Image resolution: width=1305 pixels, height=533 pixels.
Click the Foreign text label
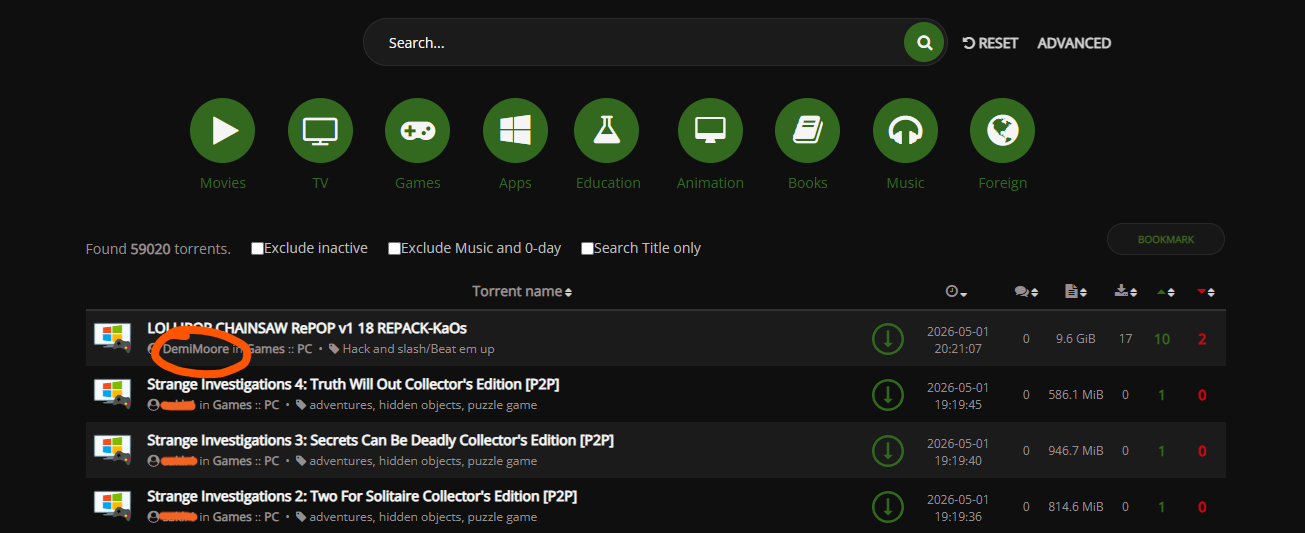point(1002,183)
